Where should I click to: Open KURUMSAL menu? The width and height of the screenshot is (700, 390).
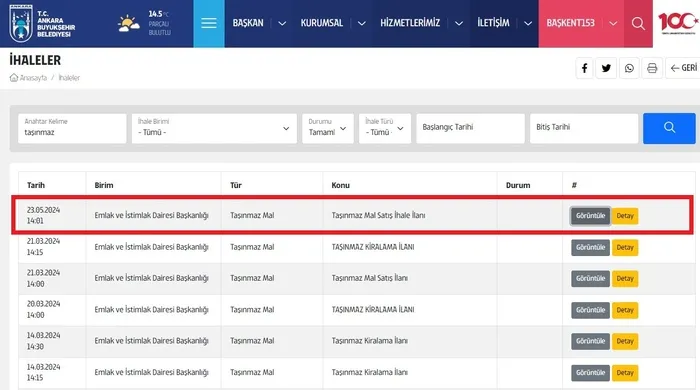321,23
